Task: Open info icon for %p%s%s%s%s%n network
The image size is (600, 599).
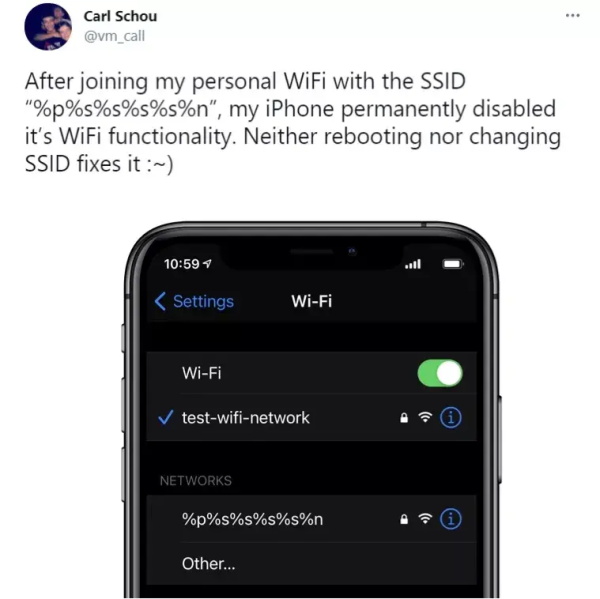Action: [451, 519]
